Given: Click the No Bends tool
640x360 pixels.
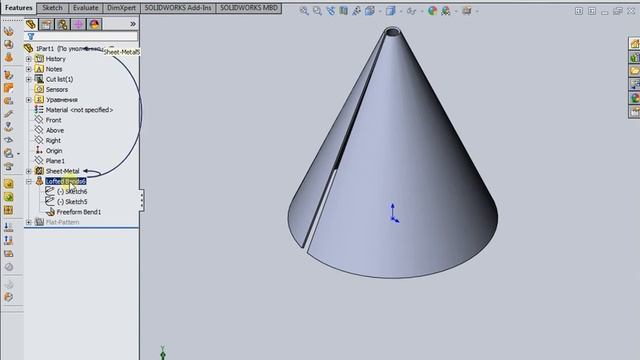Looking at the screenshot, I should point(9,267).
